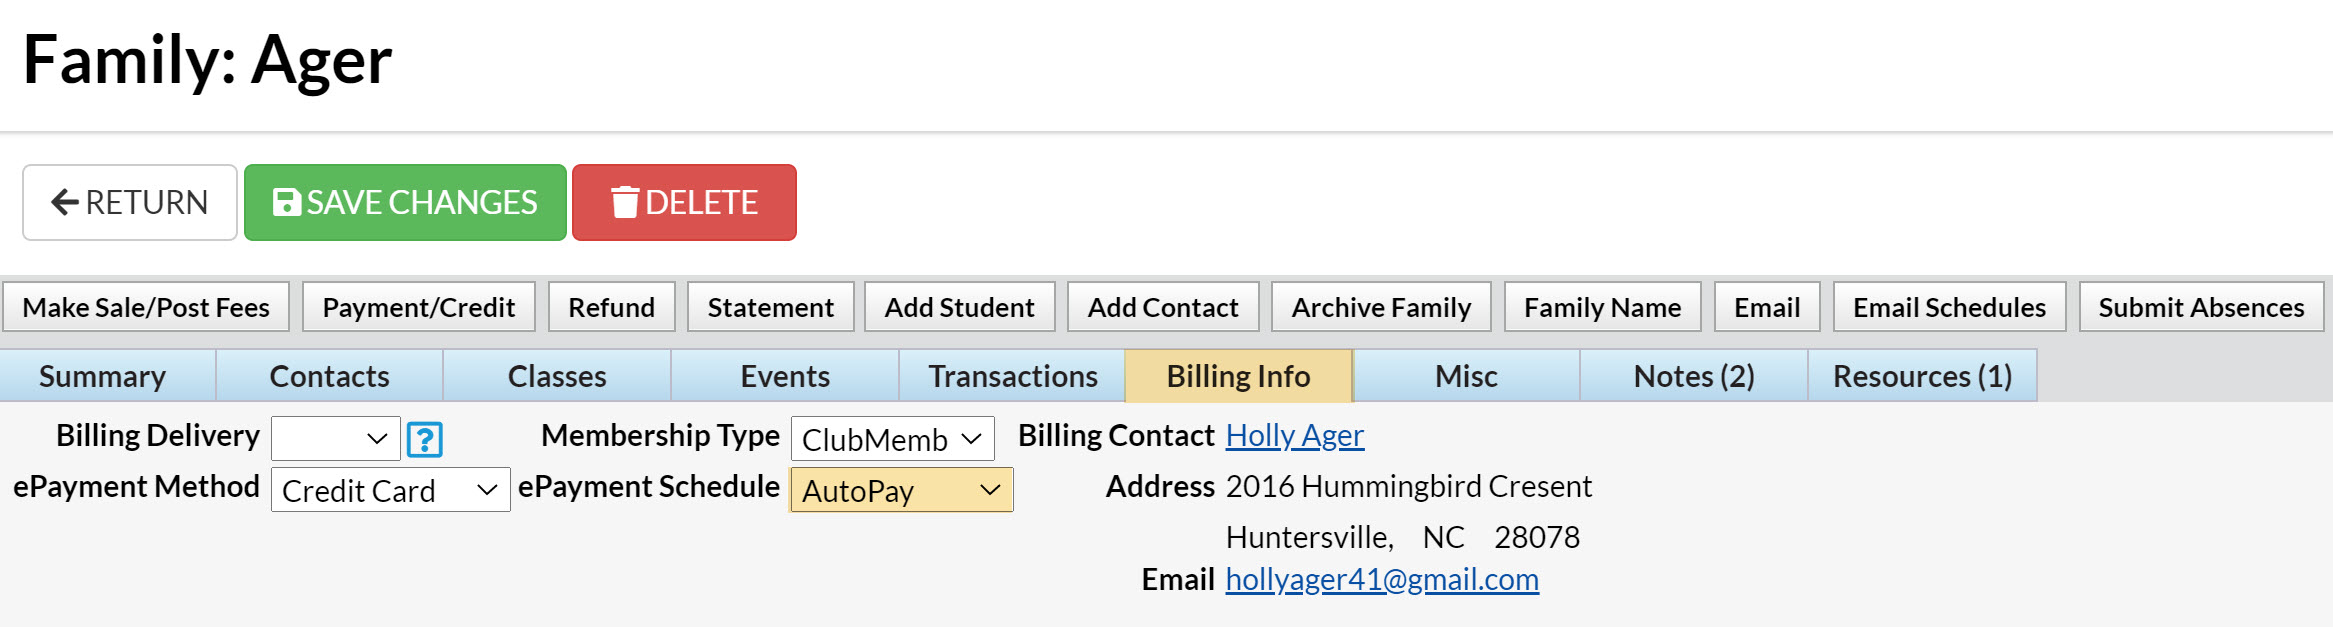The width and height of the screenshot is (2333, 627).
Task: Click the red Delete button
Action: (x=684, y=203)
